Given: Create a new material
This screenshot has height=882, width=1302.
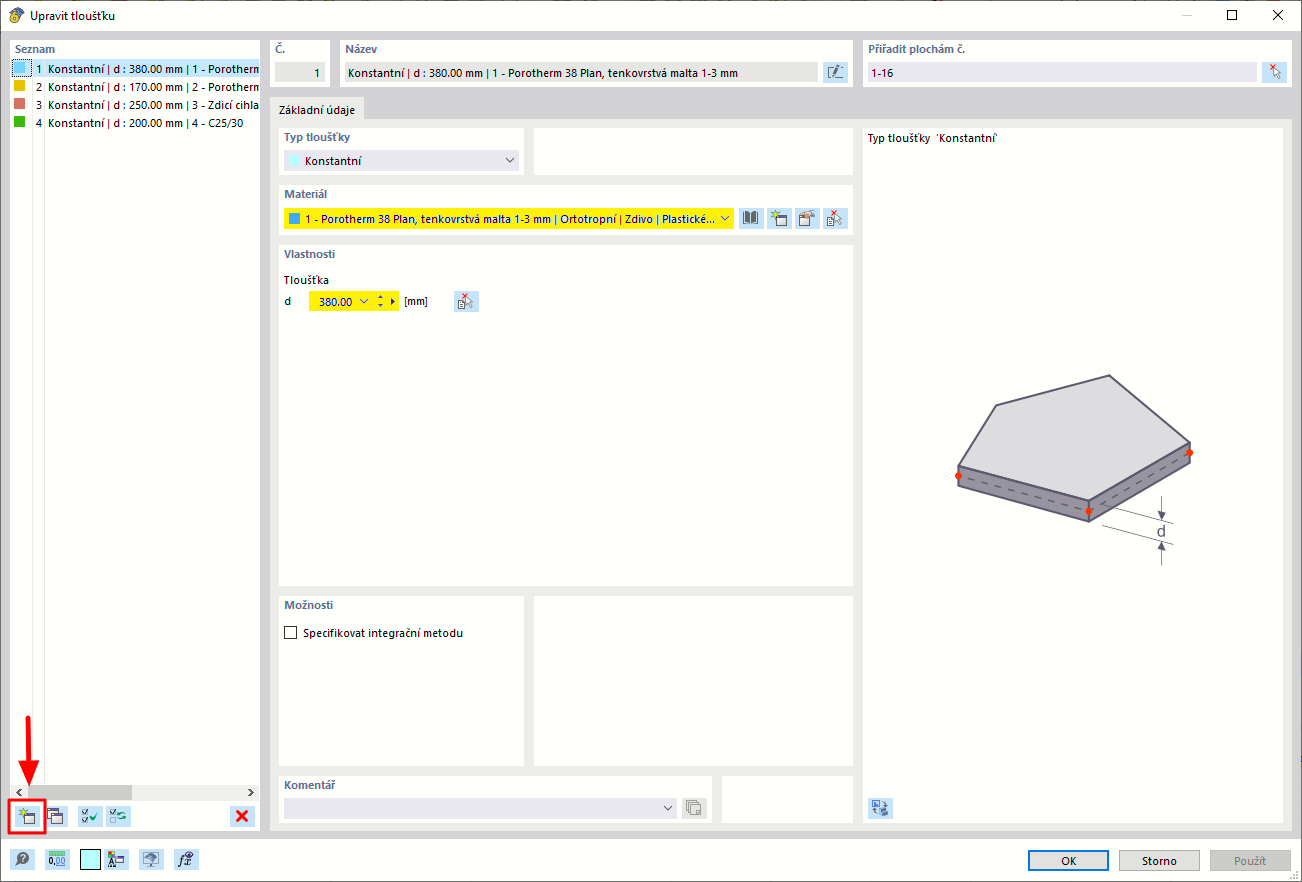Looking at the screenshot, I should pyautogui.click(x=779, y=218).
